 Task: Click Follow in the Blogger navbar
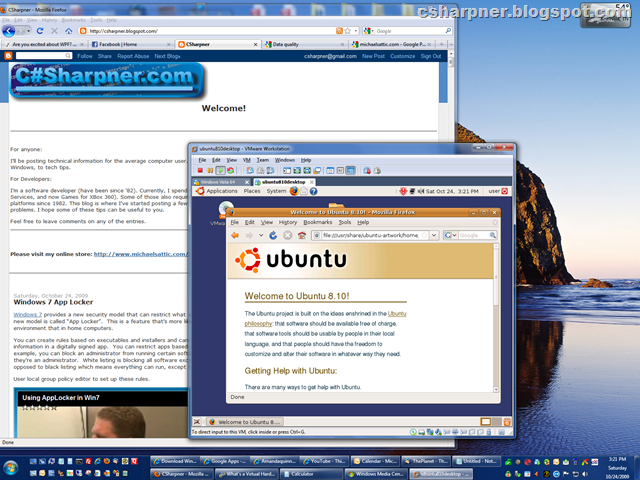coord(85,56)
